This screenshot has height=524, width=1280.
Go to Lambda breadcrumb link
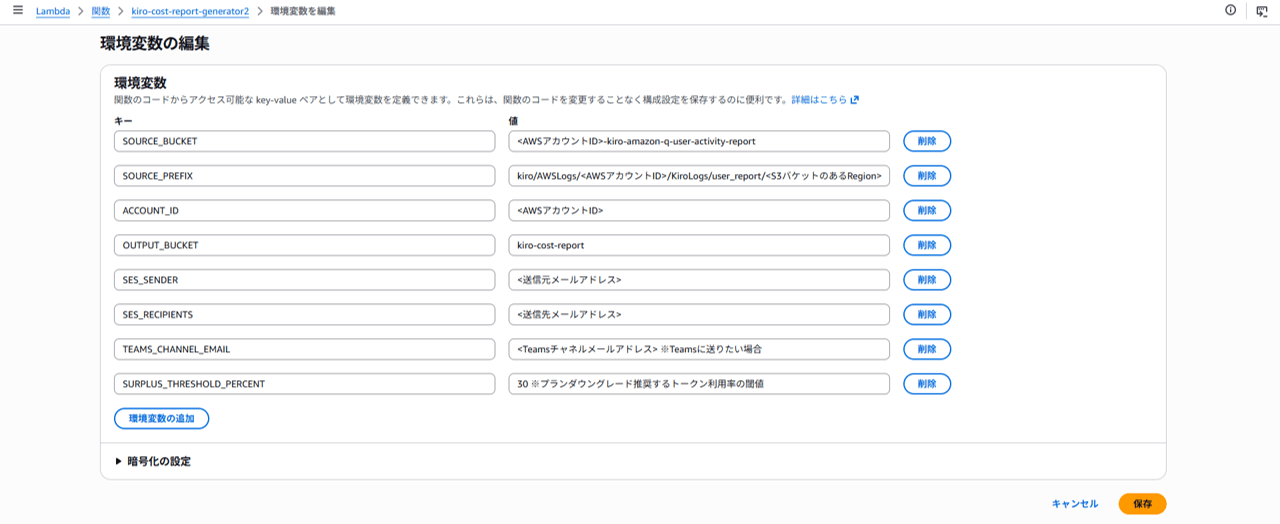click(x=53, y=11)
